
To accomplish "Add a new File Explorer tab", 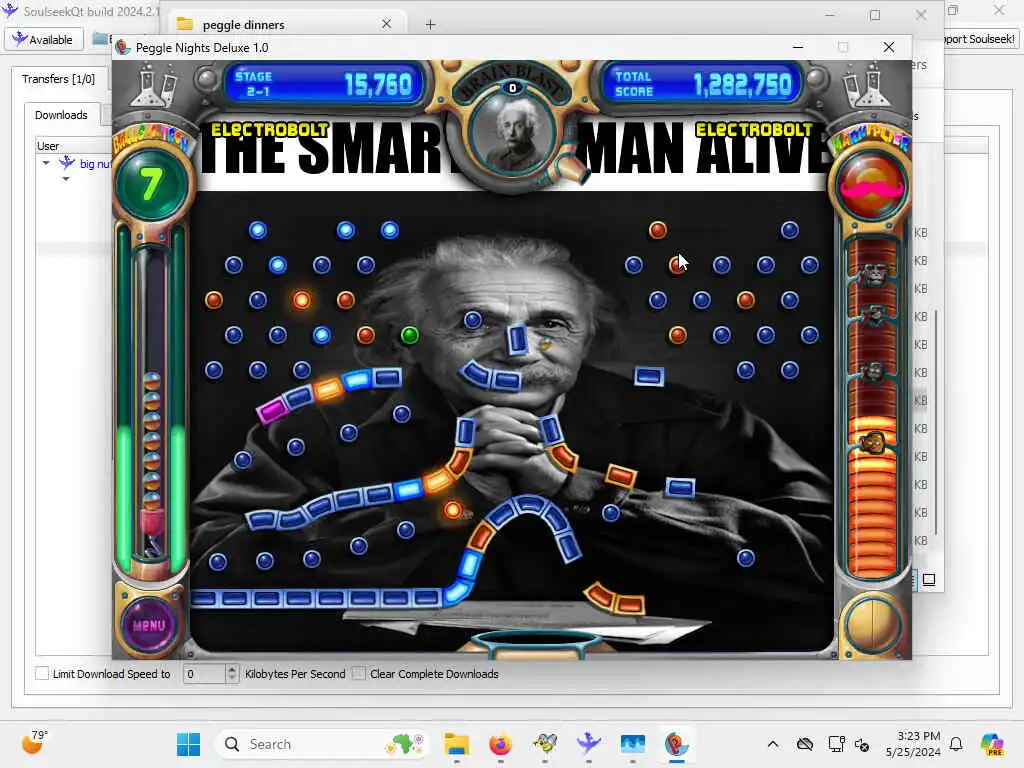I will 430,25.
